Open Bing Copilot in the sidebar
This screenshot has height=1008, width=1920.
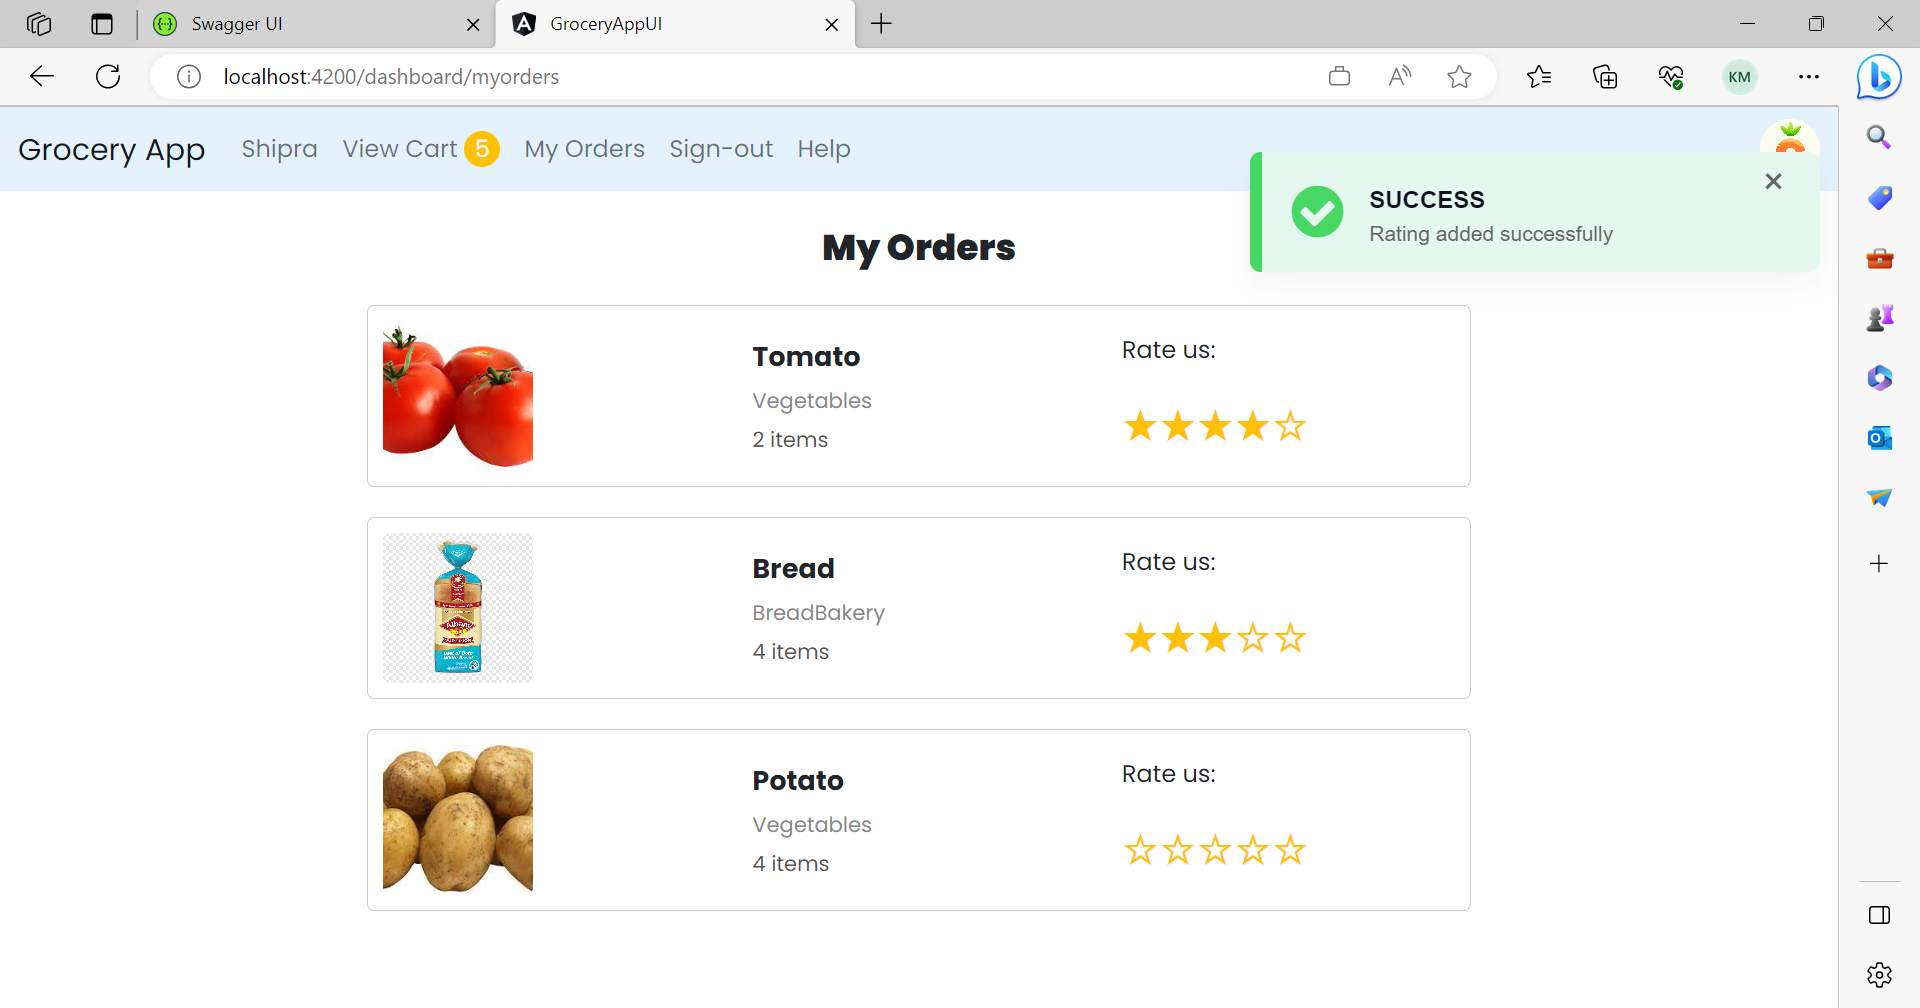(1879, 77)
